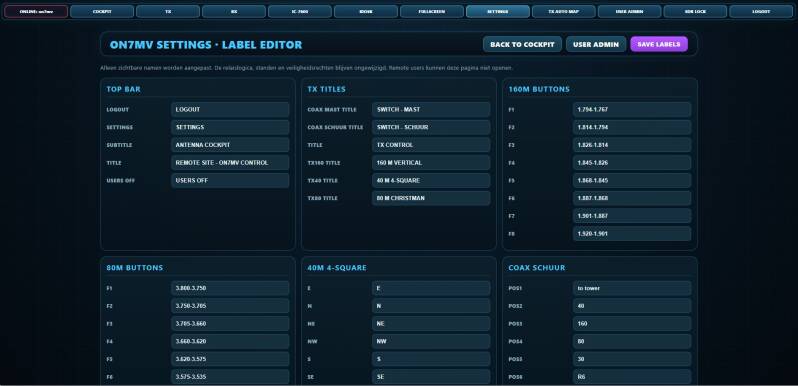The height and width of the screenshot is (386, 798).
Task: Edit Coax Schuur POS3 field '160'
Action: (x=632, y=324)
